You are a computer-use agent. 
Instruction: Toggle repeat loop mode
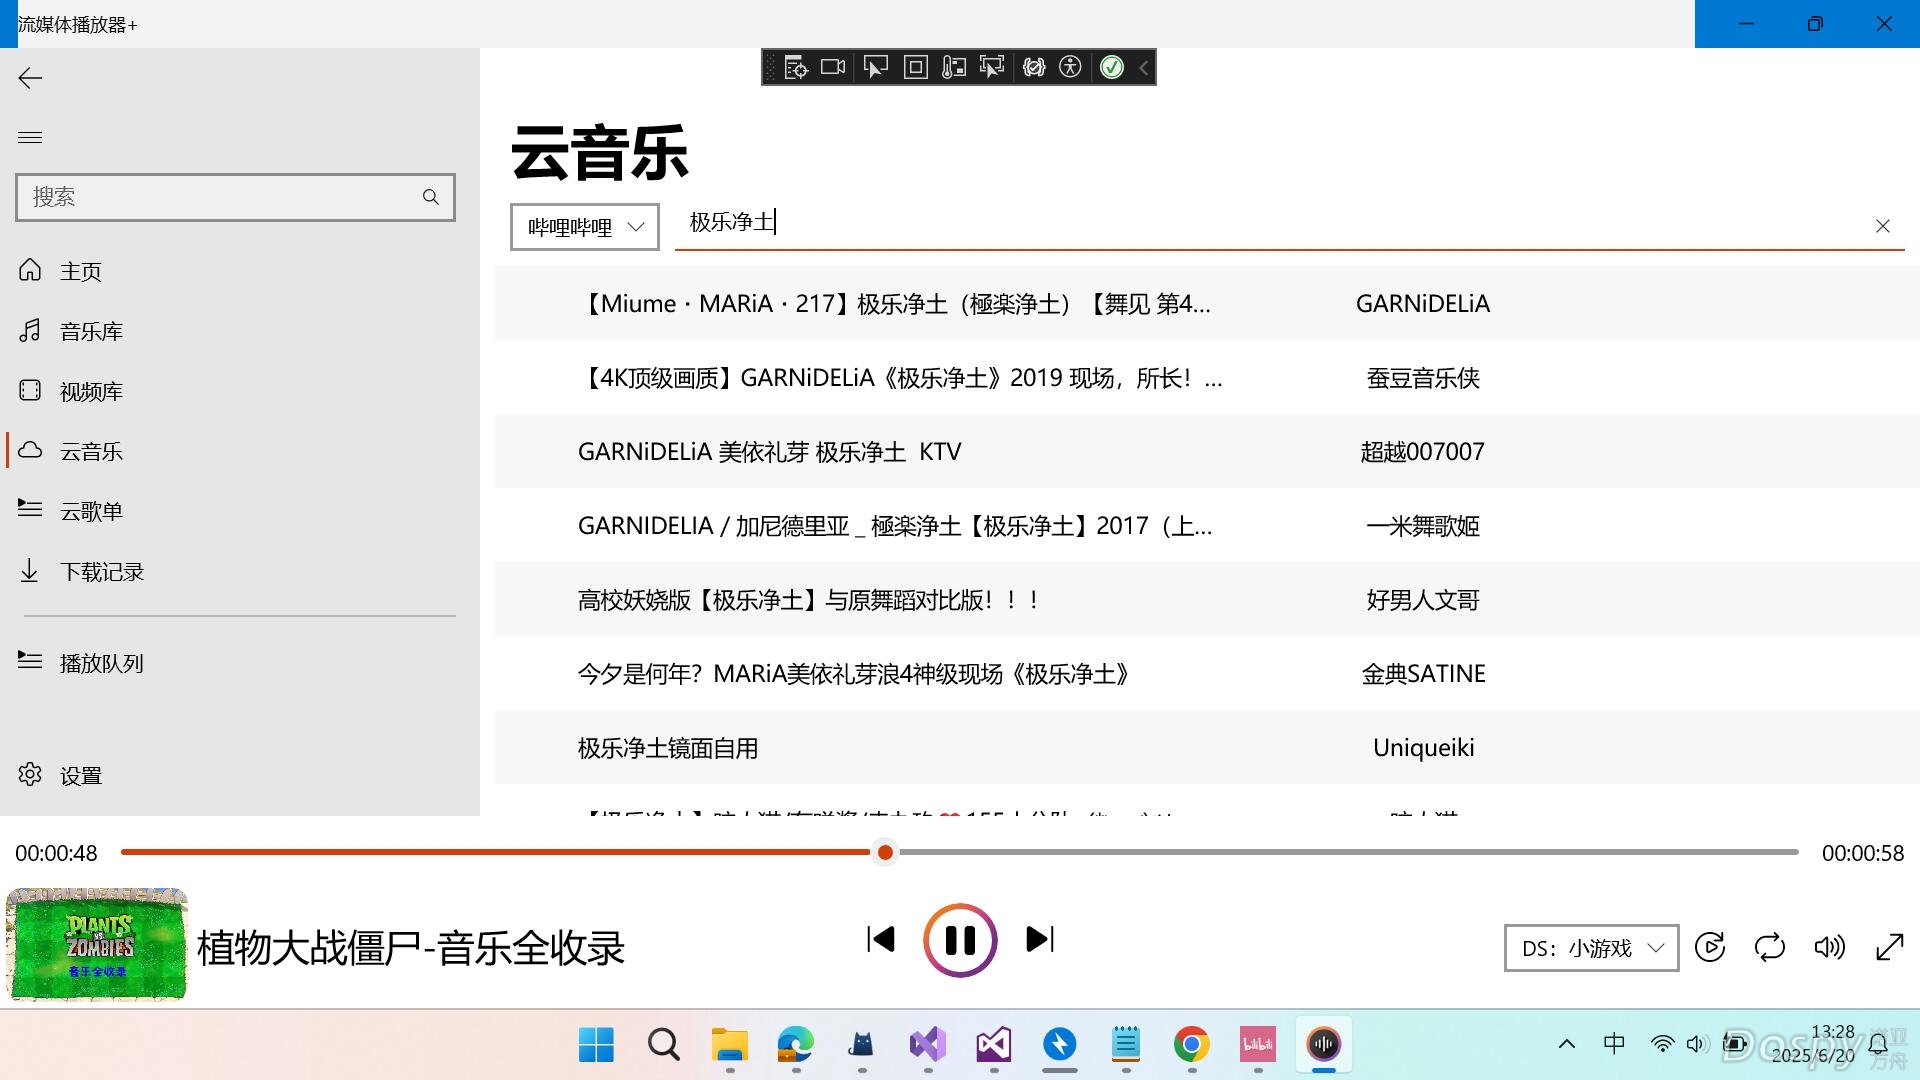click(1770, 947)
